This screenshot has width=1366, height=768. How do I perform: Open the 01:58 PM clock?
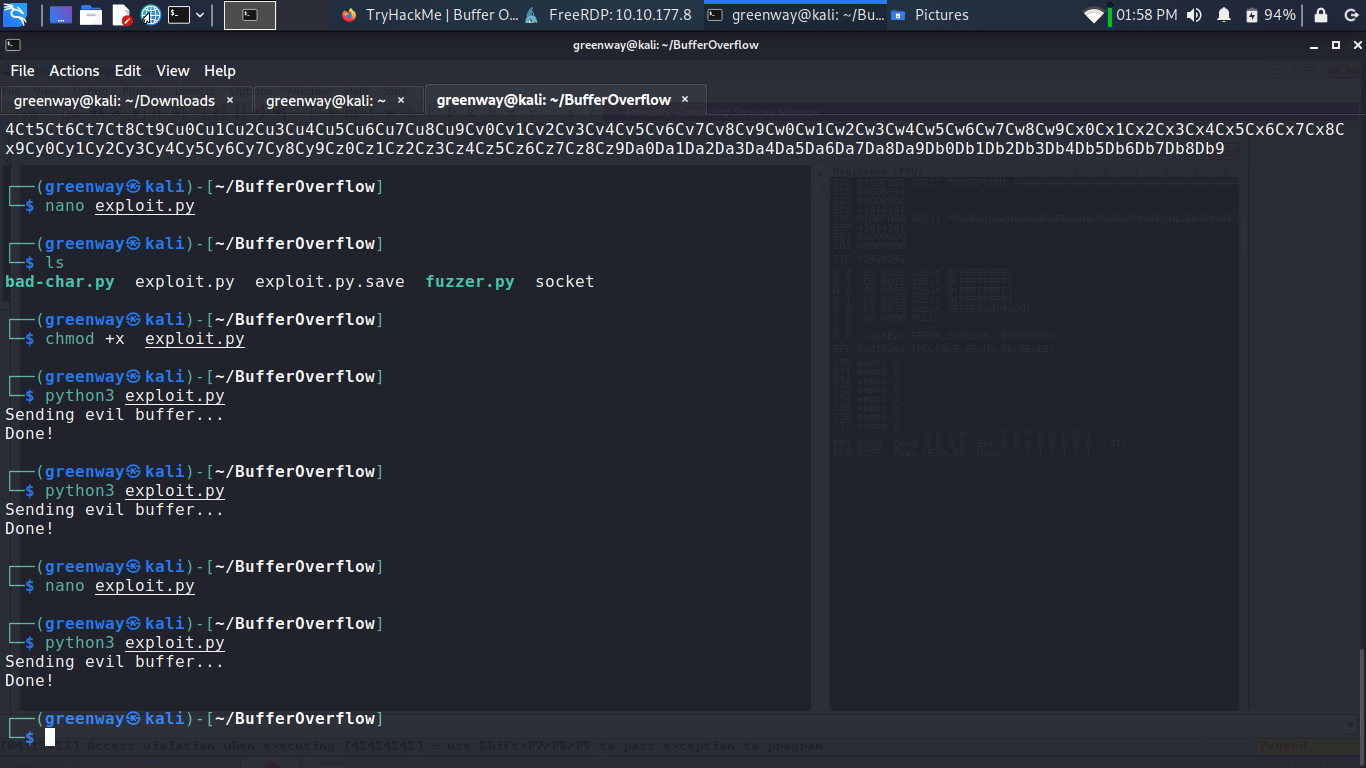pyautogui.click(x=1146, y=15)
